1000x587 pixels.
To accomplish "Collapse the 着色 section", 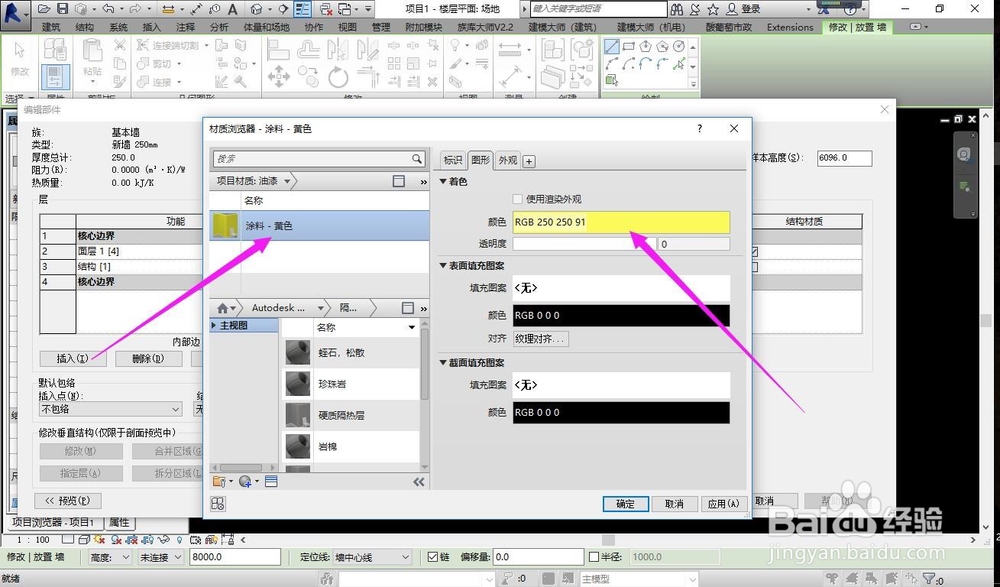I will 444,181.
